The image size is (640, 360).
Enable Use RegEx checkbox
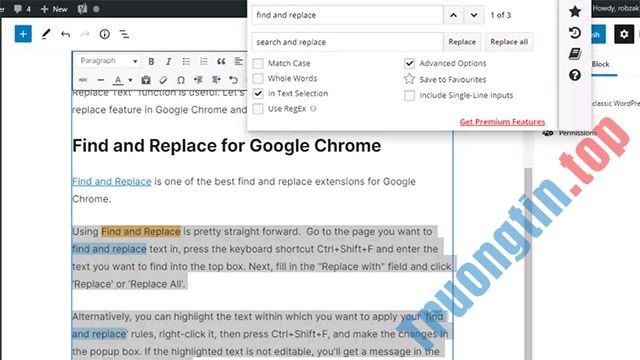coord(258,109)
